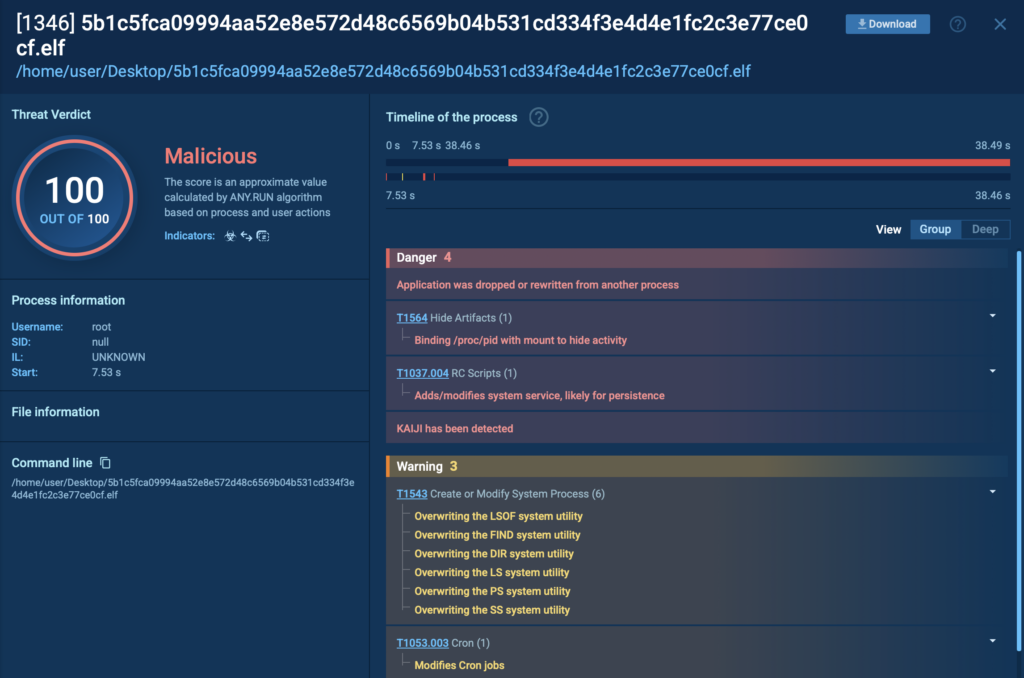Collapse the T1543 Create or Modify System Process section
The height and width of the screenshot is (678, 1024).
pyautogui.click(x=992, y=492)
